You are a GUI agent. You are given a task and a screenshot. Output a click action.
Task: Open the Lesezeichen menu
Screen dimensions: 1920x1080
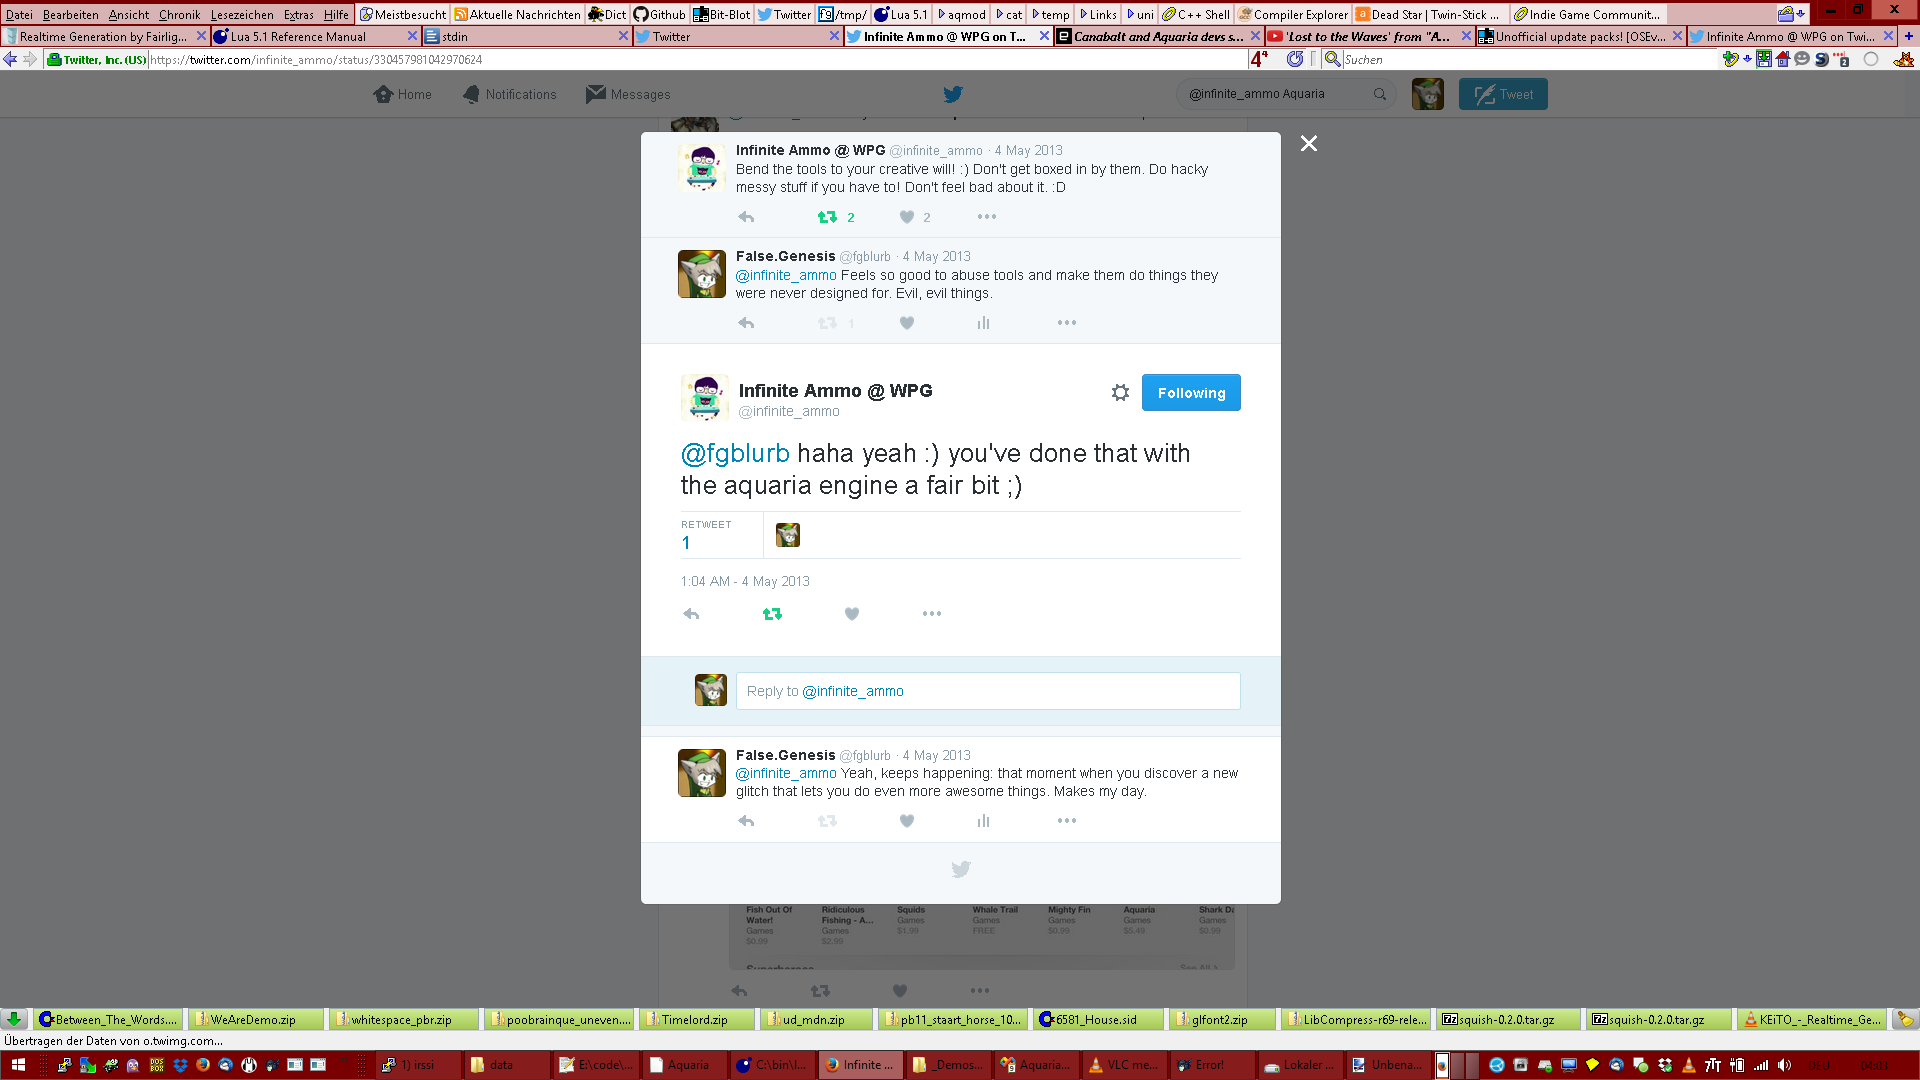(242, 14)
